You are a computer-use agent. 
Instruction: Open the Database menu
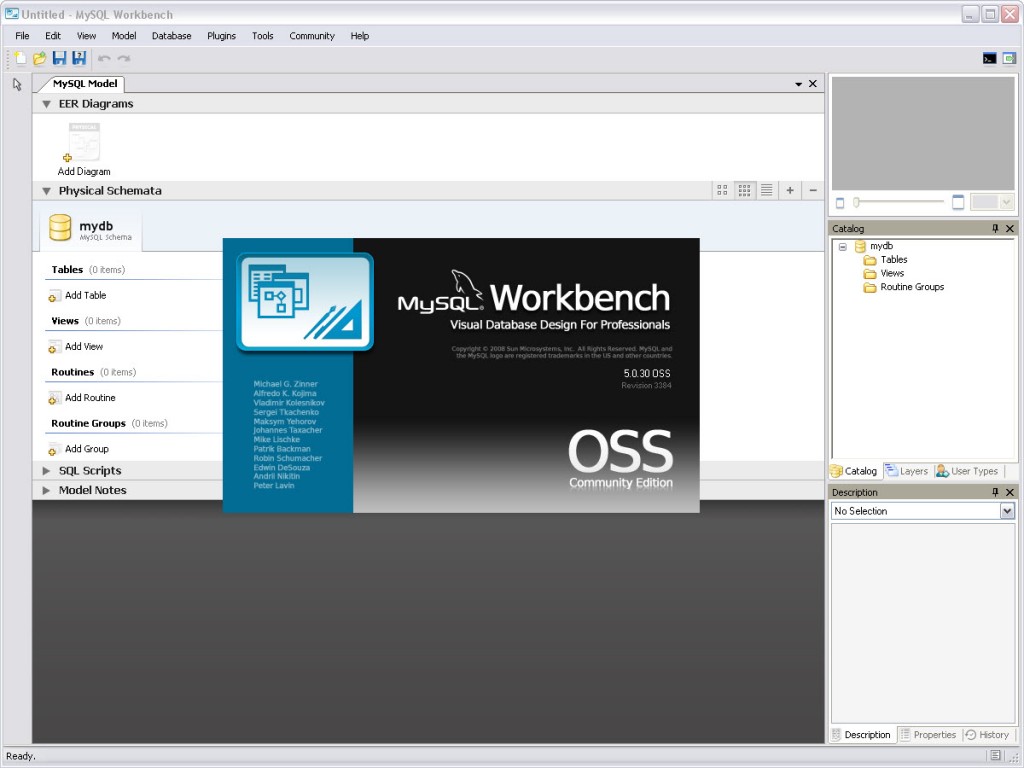(x=171, y=36)
